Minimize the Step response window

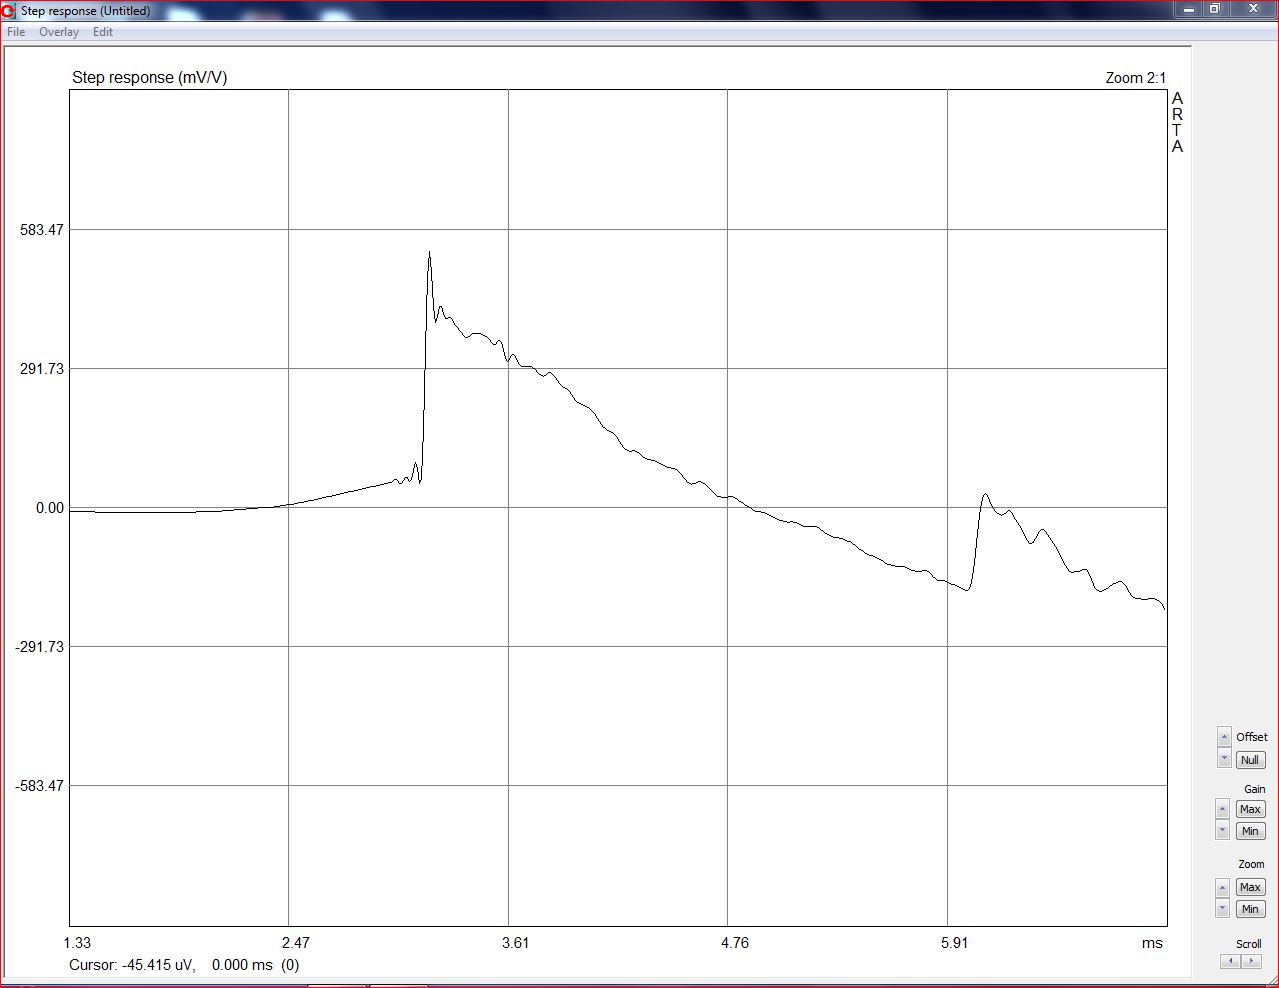coord(1188,9)
